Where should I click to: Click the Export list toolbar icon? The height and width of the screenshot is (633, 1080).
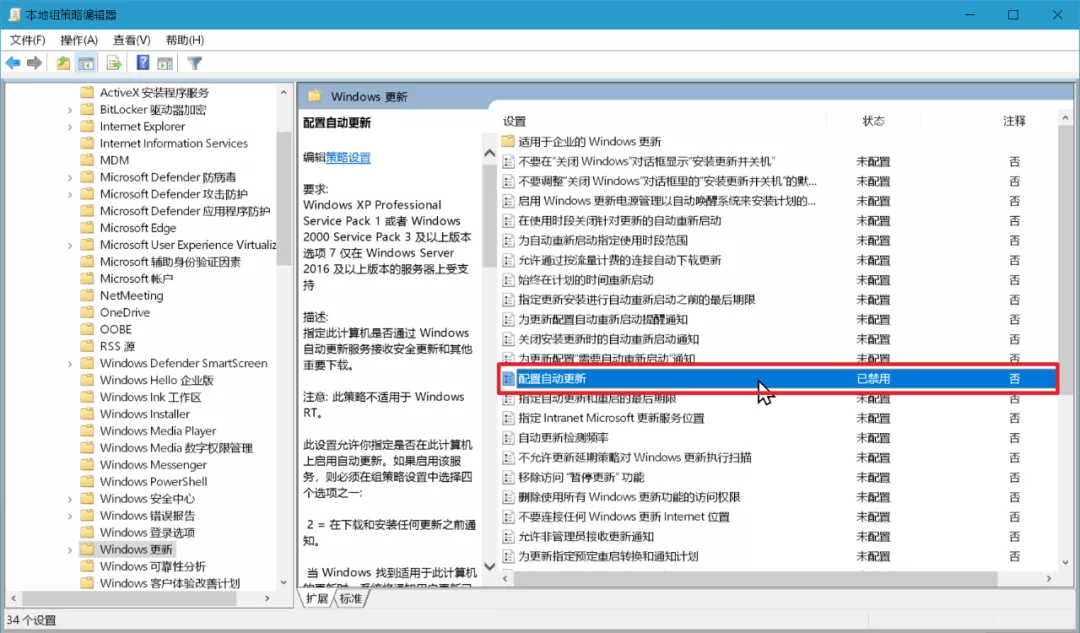114,63
